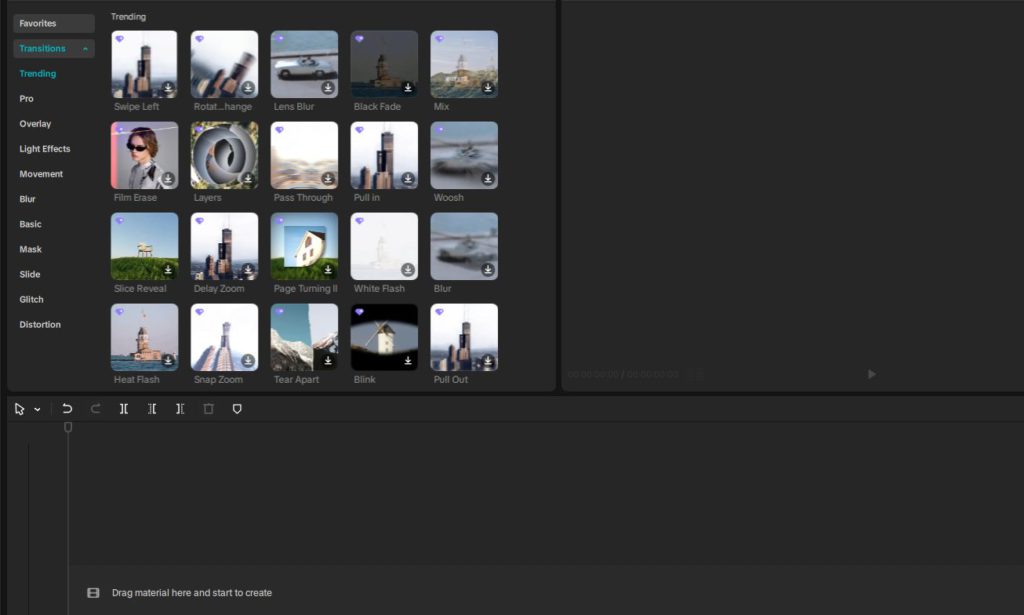Click the Split clip tool icon
Viewport: 1024px width, 615px height.
(124, 409)
